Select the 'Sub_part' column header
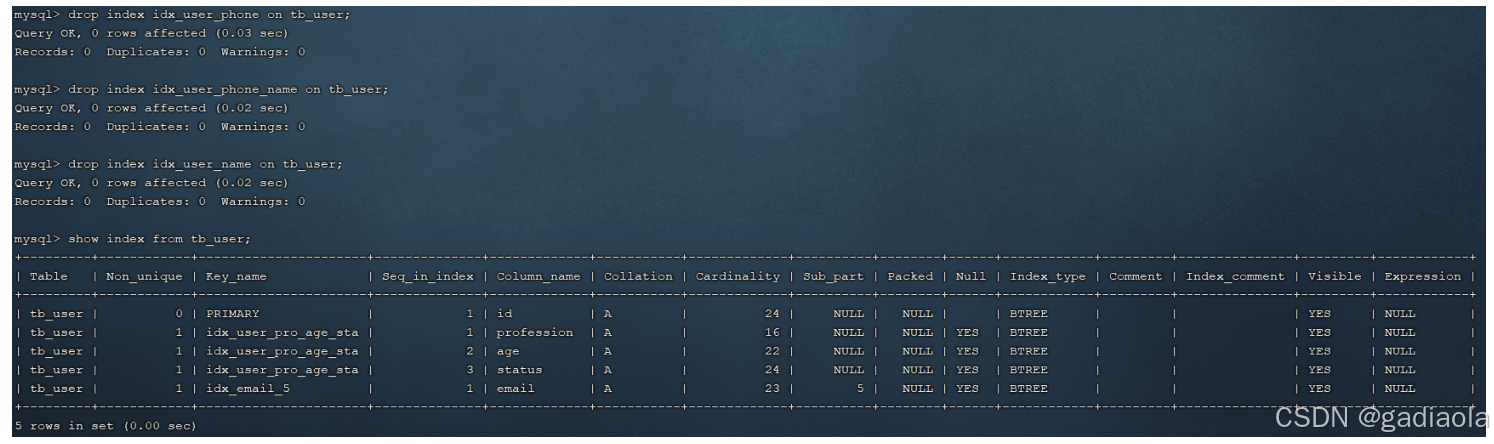 [832, 276]
